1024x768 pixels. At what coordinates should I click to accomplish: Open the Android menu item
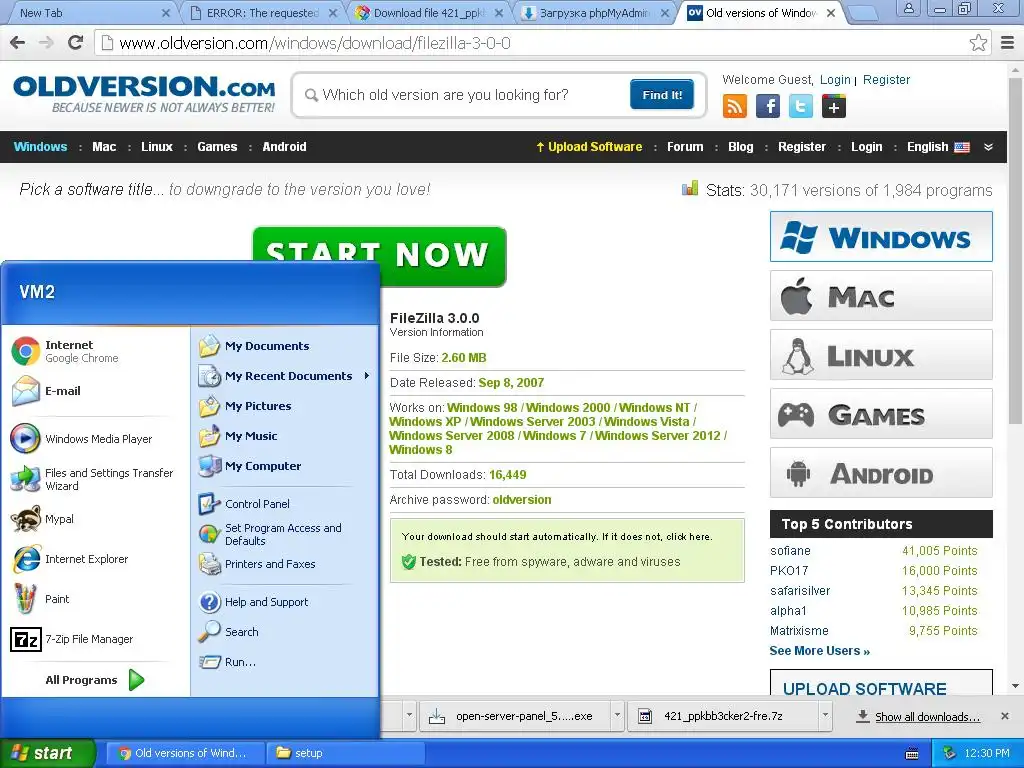pyautogui.click(x=284, y=147)
